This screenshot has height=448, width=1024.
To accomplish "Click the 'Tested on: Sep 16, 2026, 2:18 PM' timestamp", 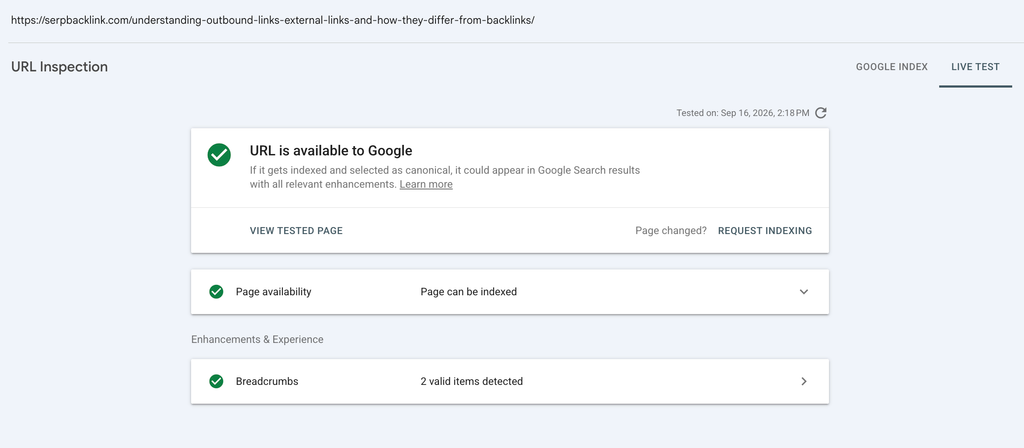I will [743, 113].
